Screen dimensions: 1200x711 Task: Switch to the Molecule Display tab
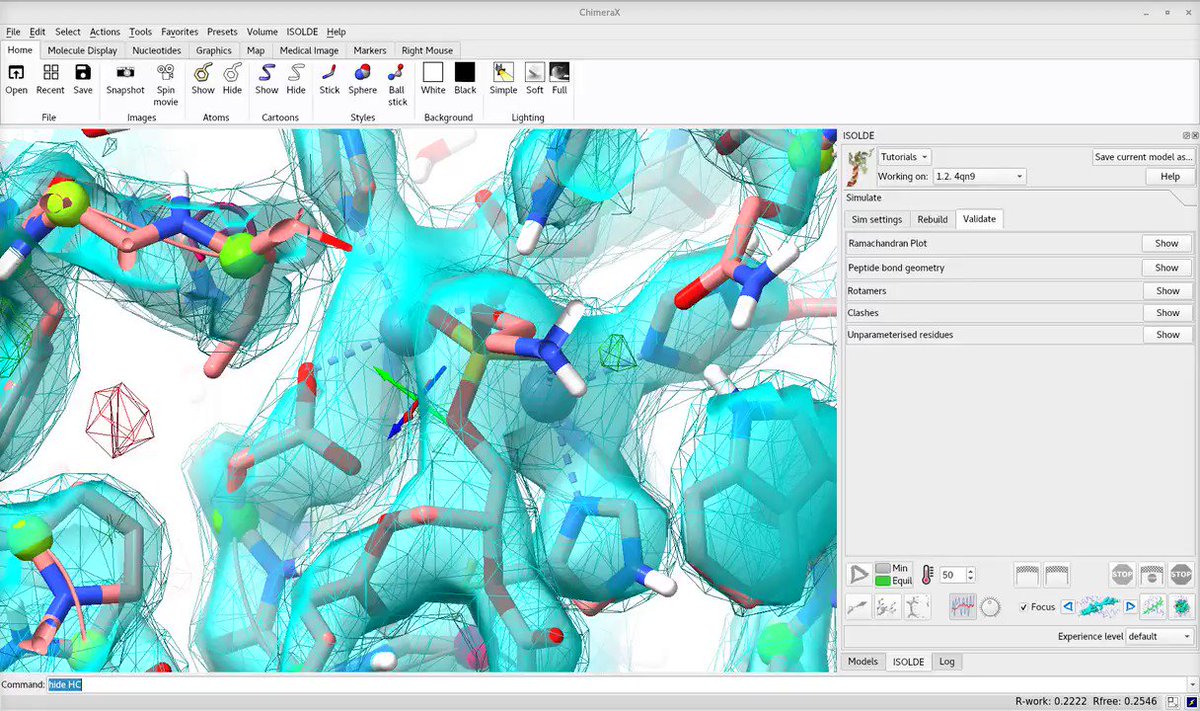point(82,50)
